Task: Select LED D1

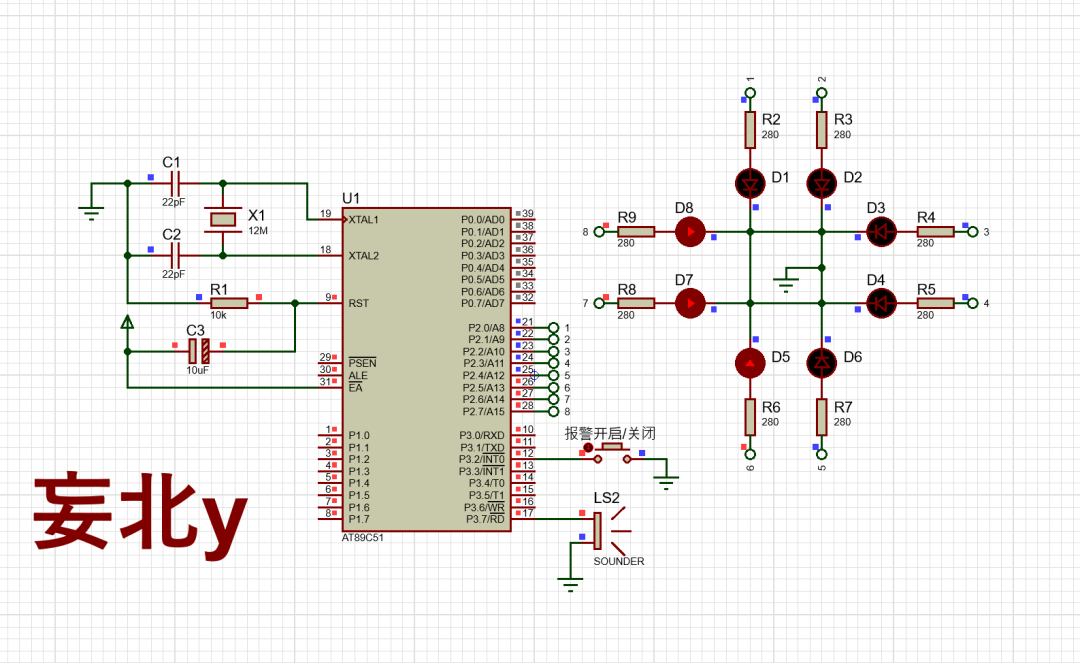Action: [x=750, y=184]
